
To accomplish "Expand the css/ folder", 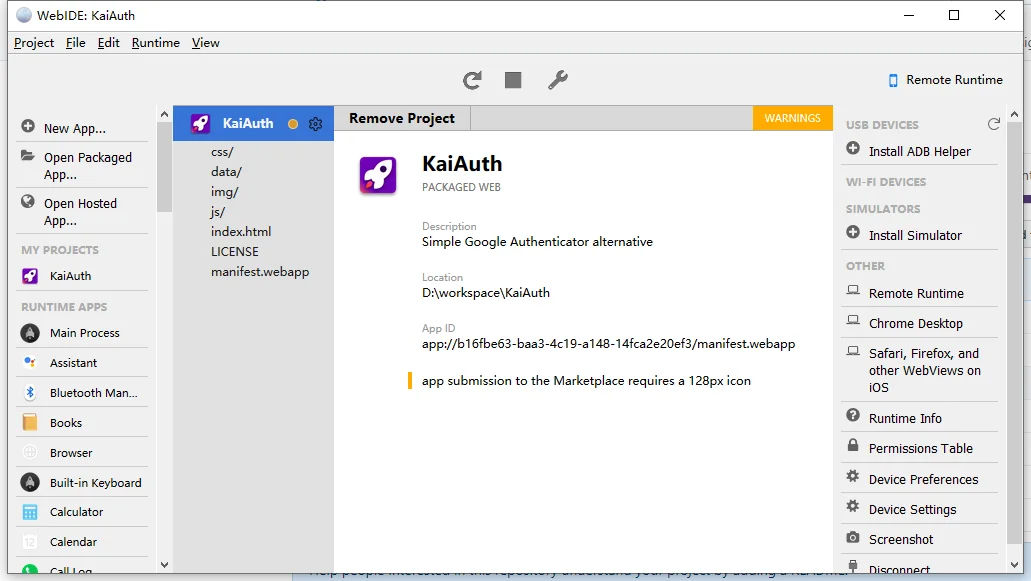I will (222, 152).
